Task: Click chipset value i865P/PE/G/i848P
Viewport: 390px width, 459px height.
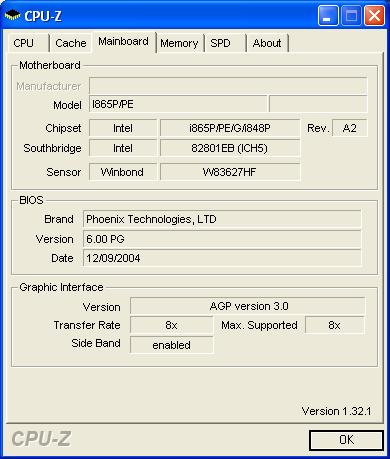Action: click(230, 128)
